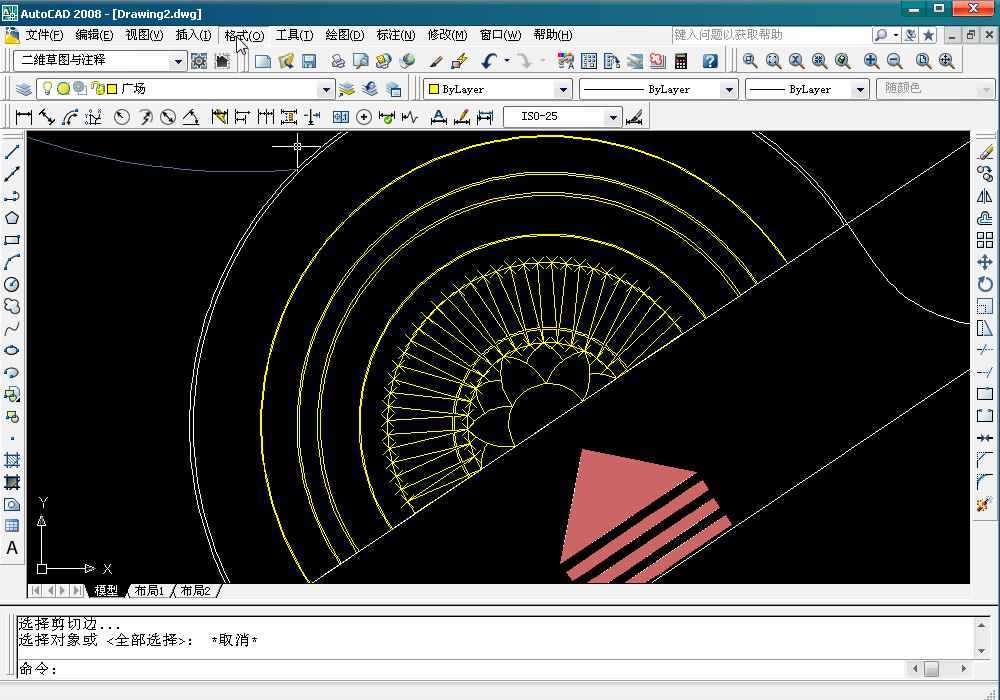Switch to the 布局1 tab

[x=149, y=591]
